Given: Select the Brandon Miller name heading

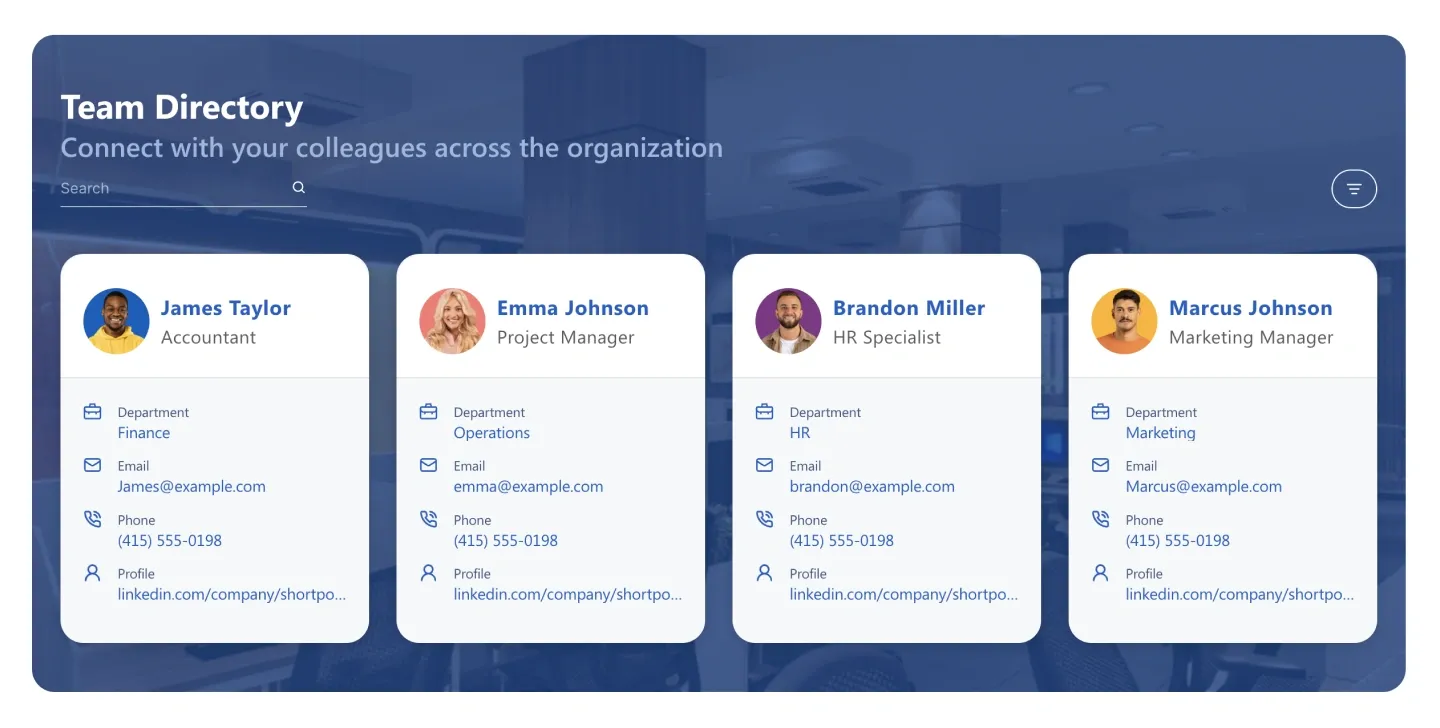Looking at the screenshot, I should pyautogui.click(x=909, y=308).
